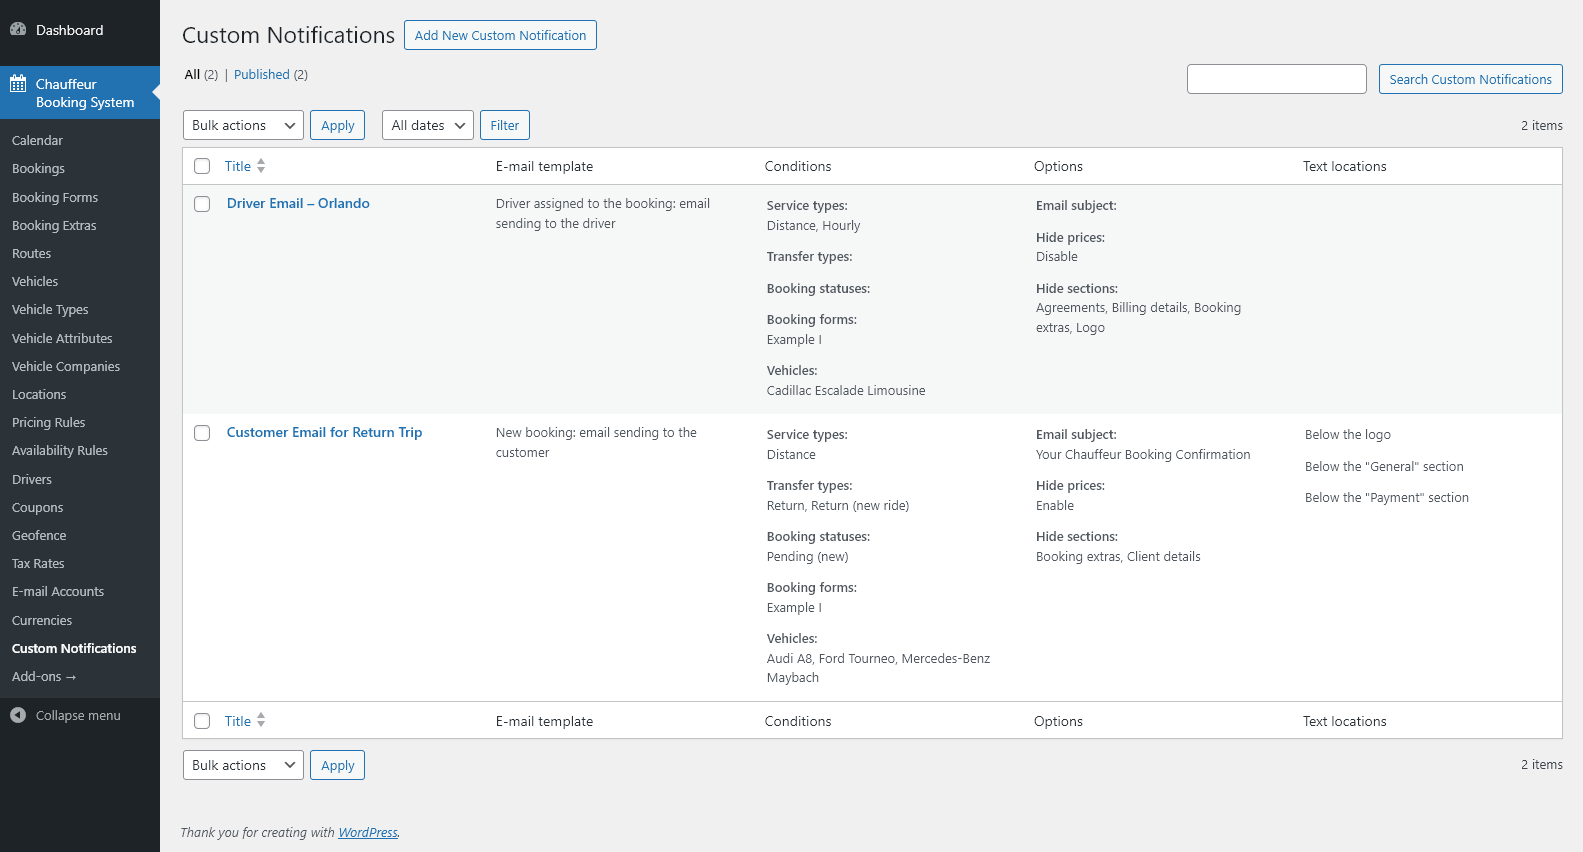This screenshot has height=852, width=1583.
Task: Click Add New Custom Notification button
Action: tap(500, 35)
